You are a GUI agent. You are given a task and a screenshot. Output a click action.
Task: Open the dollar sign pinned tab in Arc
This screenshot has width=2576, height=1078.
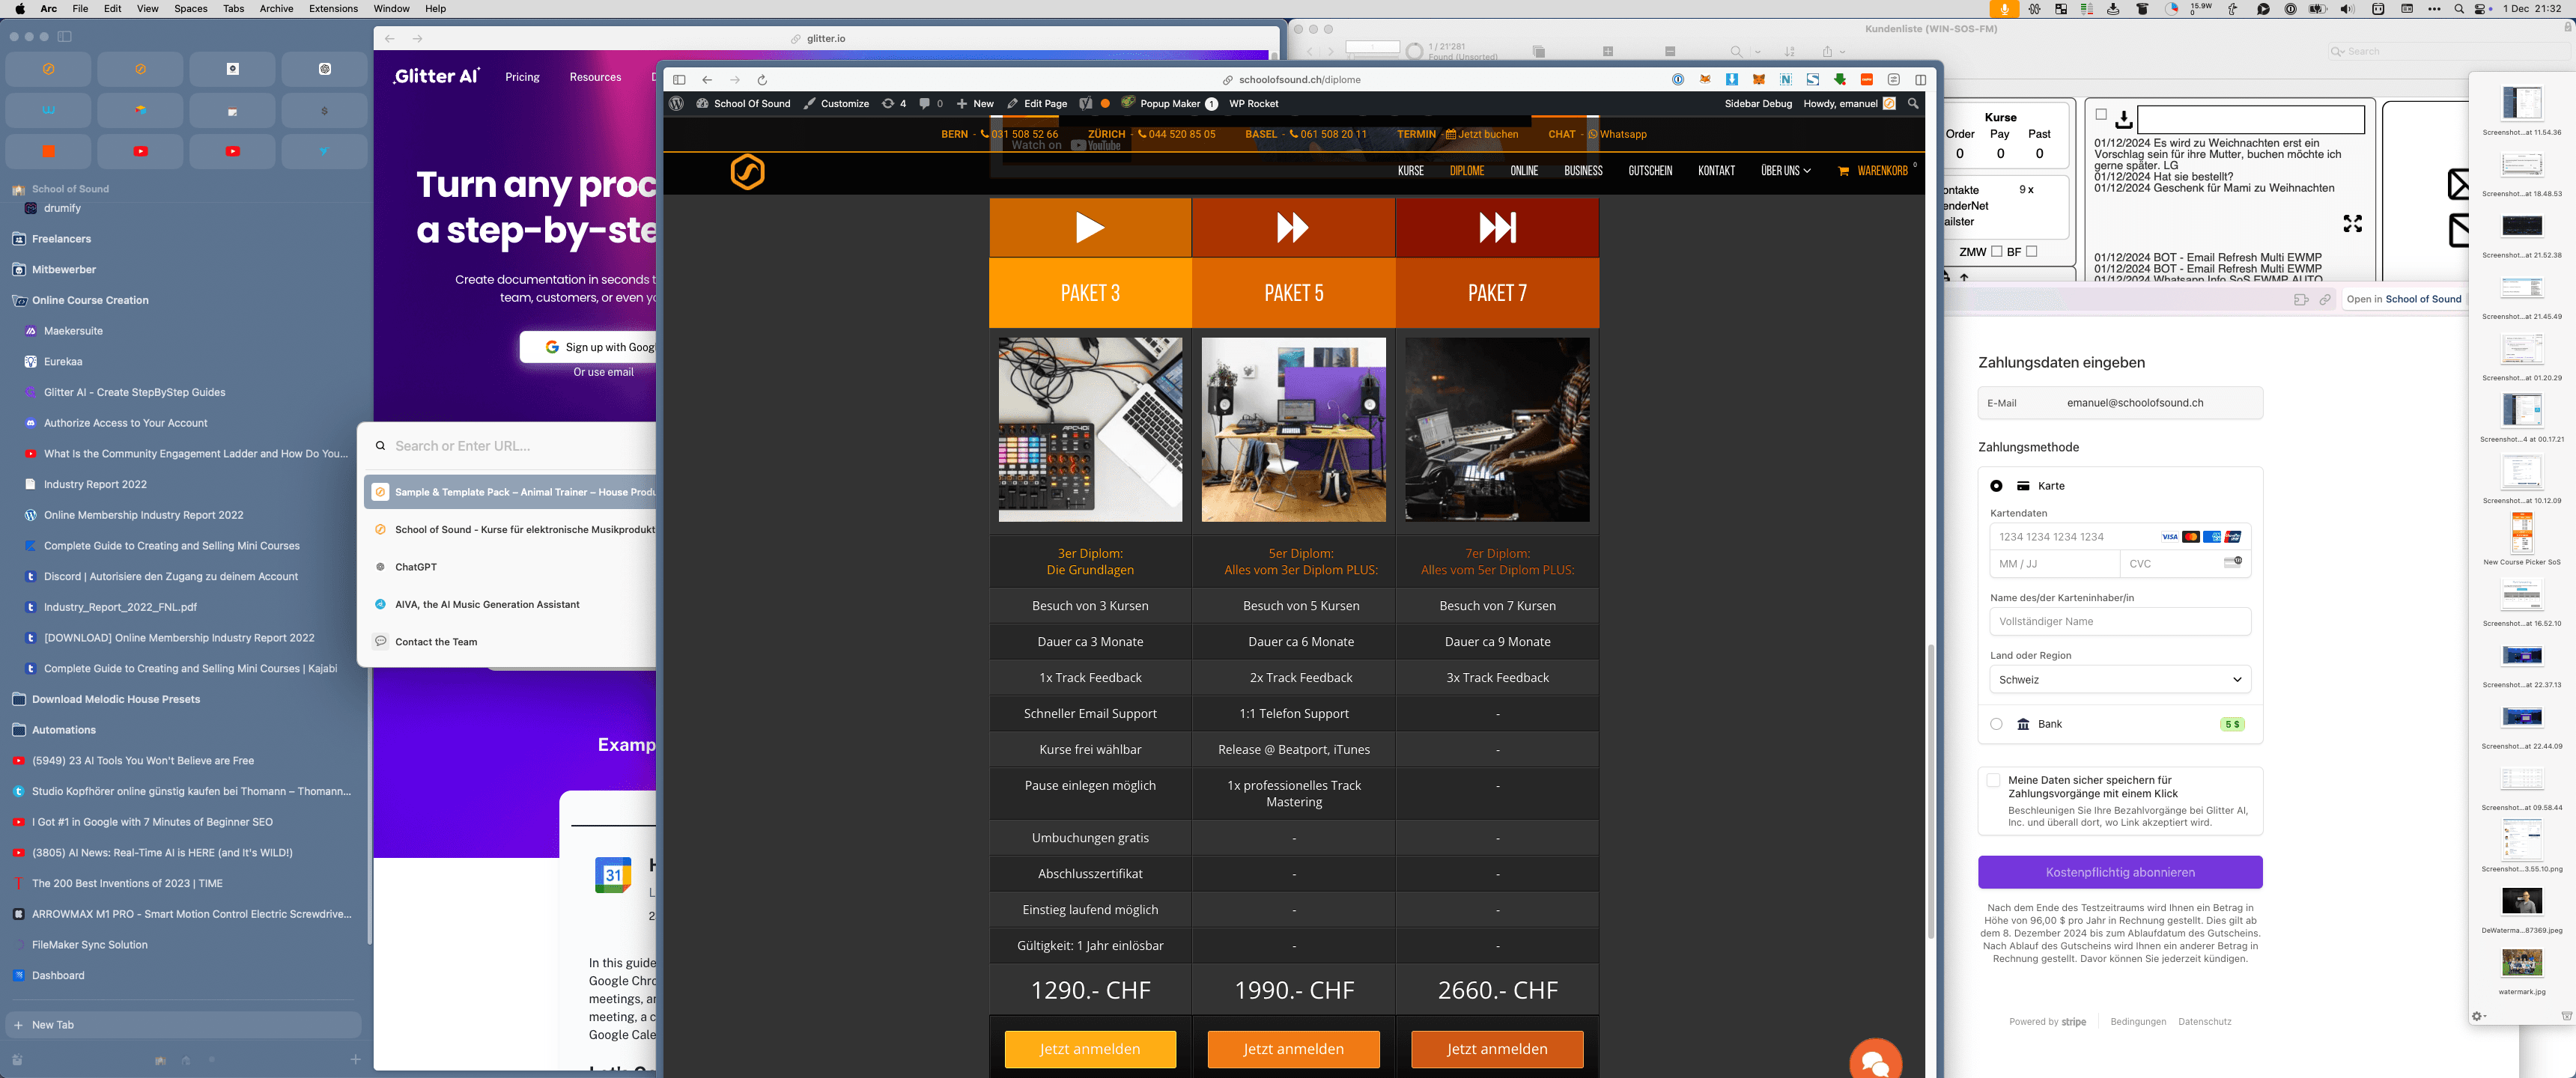(x=324, y=110)
